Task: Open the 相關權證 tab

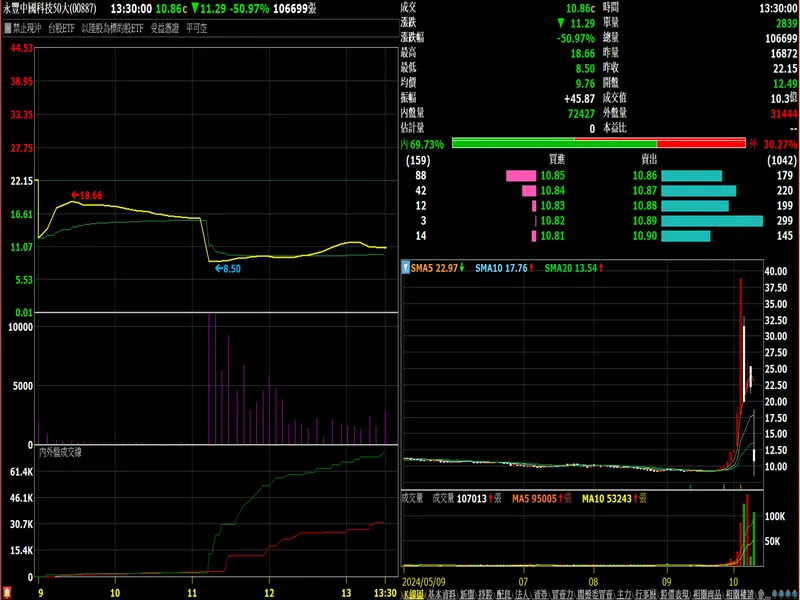Action: click(x=739, y=594)
